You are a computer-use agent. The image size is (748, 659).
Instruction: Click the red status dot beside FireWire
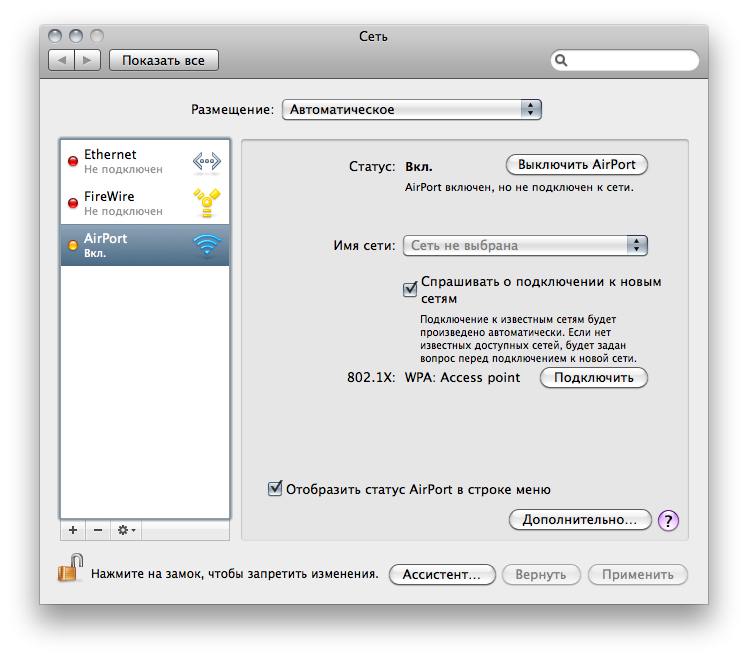tap(73, 203)
